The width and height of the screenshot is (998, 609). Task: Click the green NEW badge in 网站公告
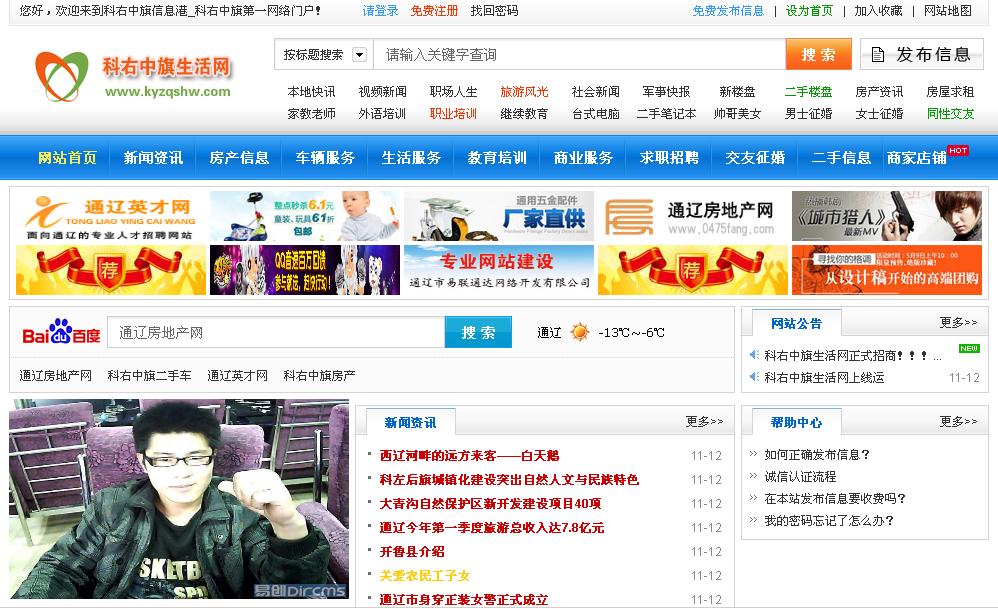click(968, 349)
